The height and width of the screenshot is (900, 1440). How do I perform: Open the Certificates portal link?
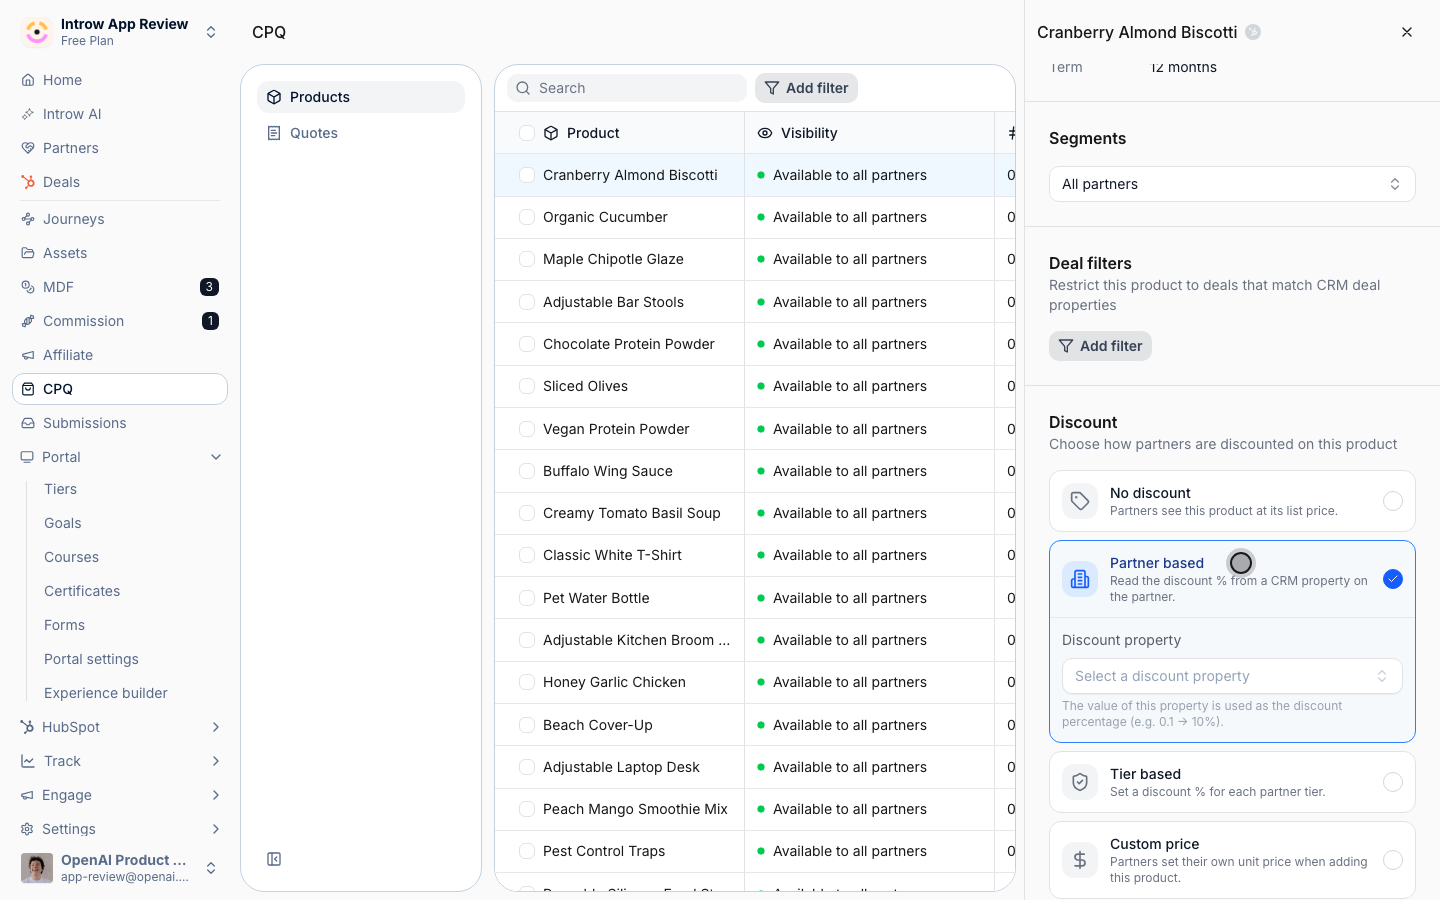coord(82,591)
